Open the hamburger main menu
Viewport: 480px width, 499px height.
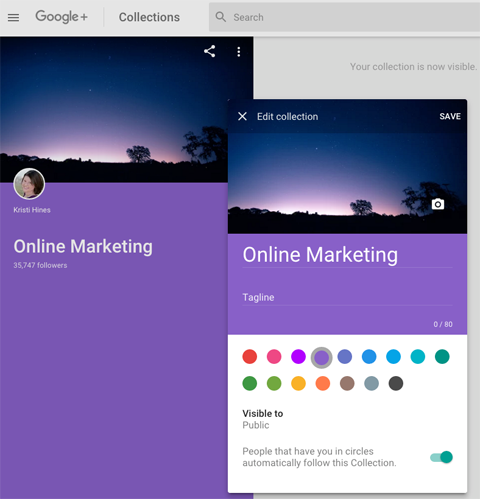[13, 17]
